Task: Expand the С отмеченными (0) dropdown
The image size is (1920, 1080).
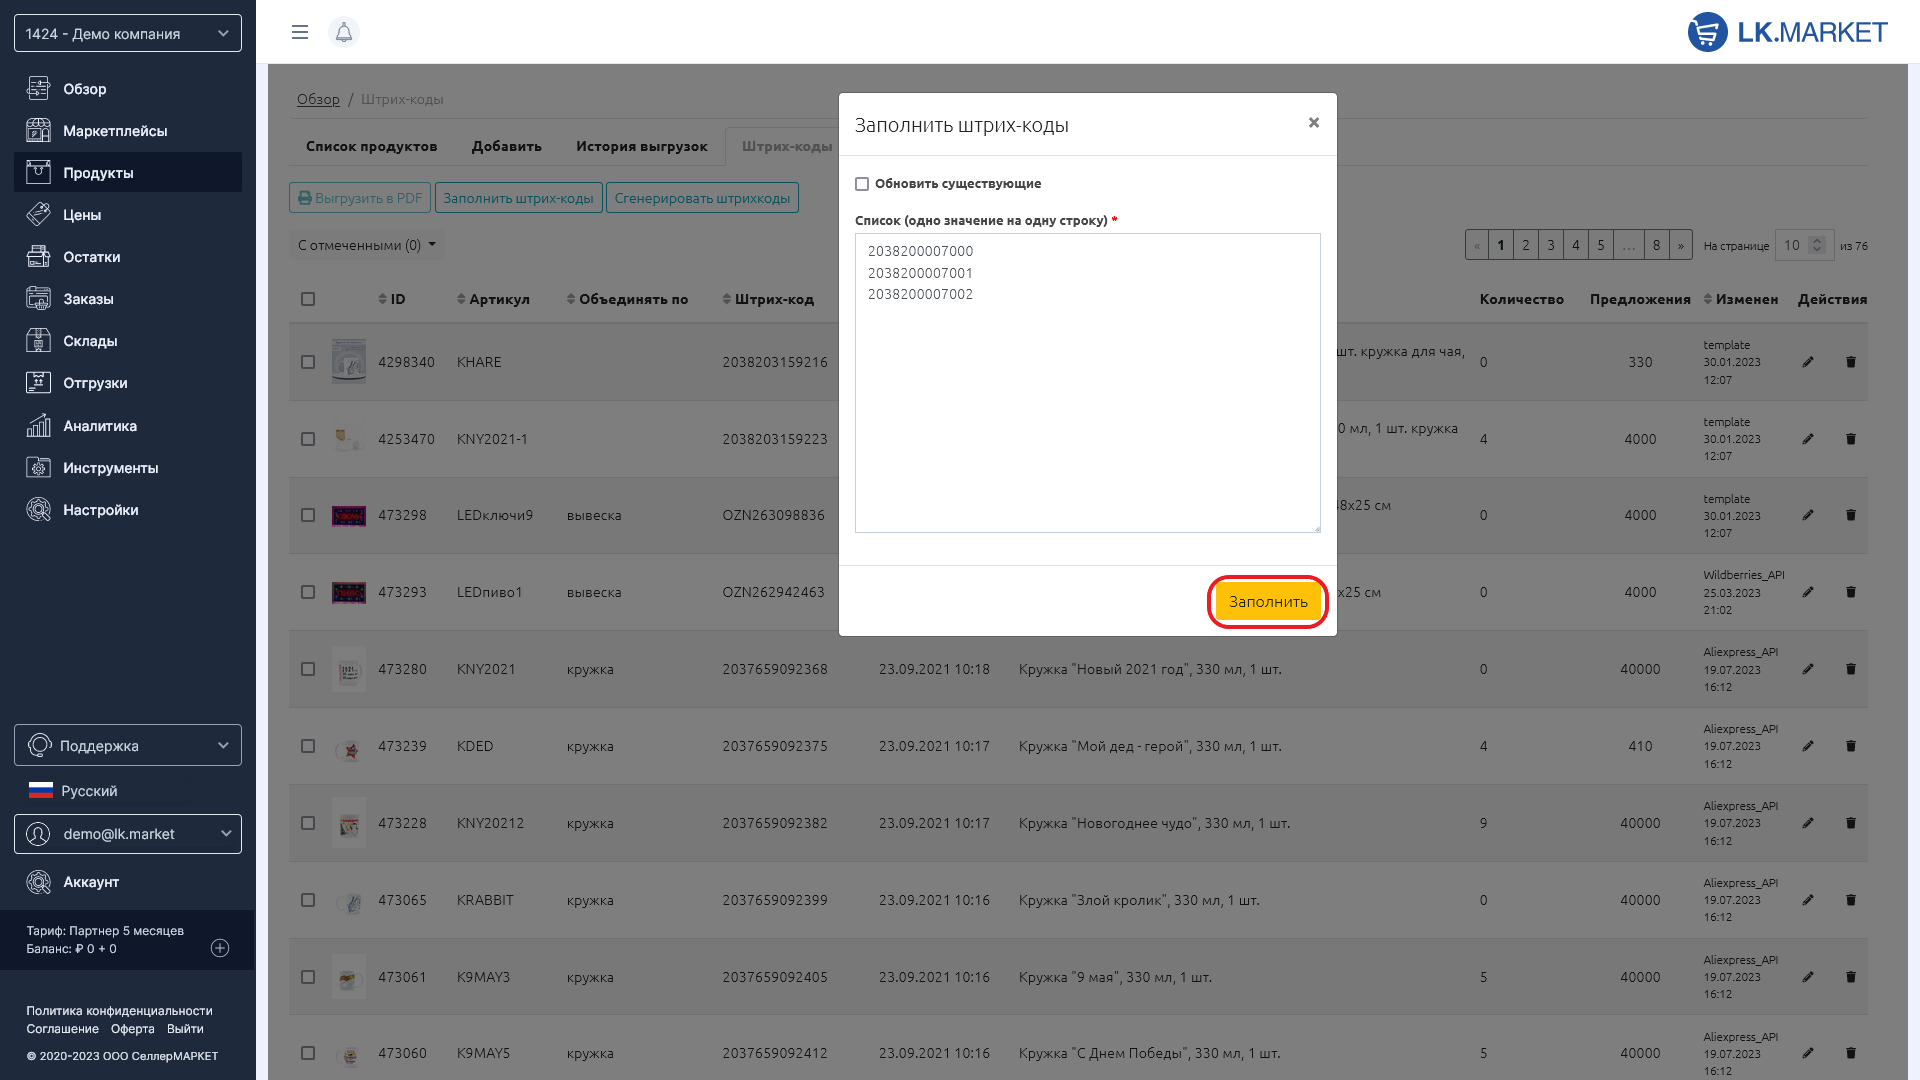Action: click(366, 245)
